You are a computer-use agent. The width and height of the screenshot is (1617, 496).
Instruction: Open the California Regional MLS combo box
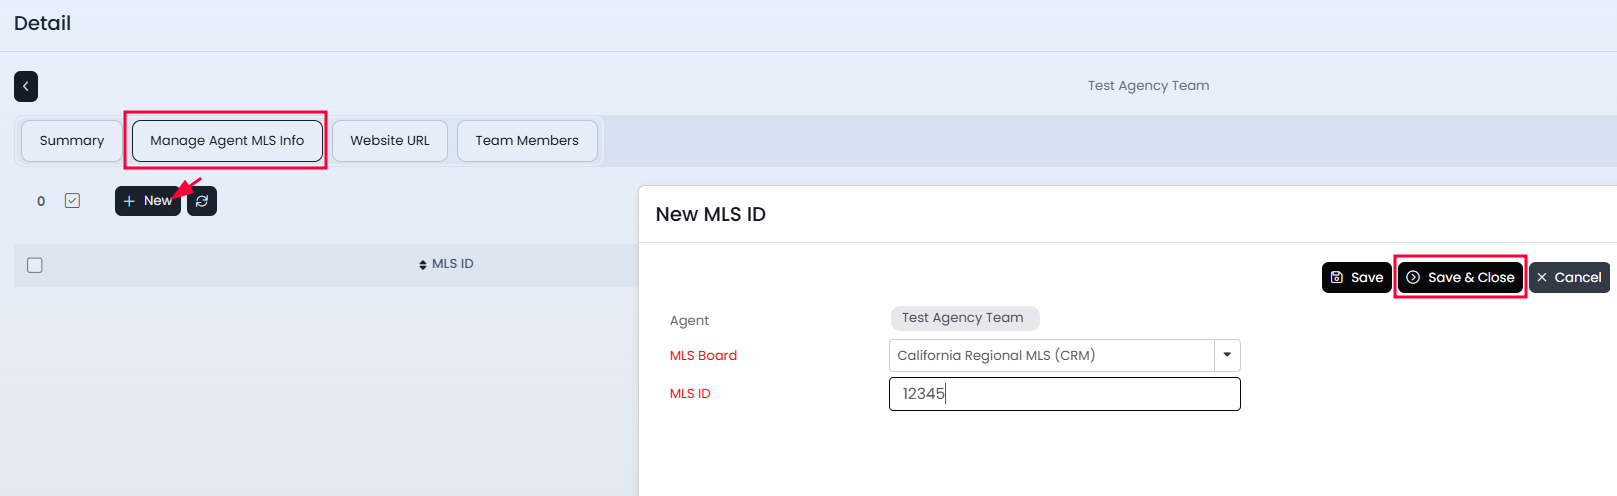click(1051, 355)
